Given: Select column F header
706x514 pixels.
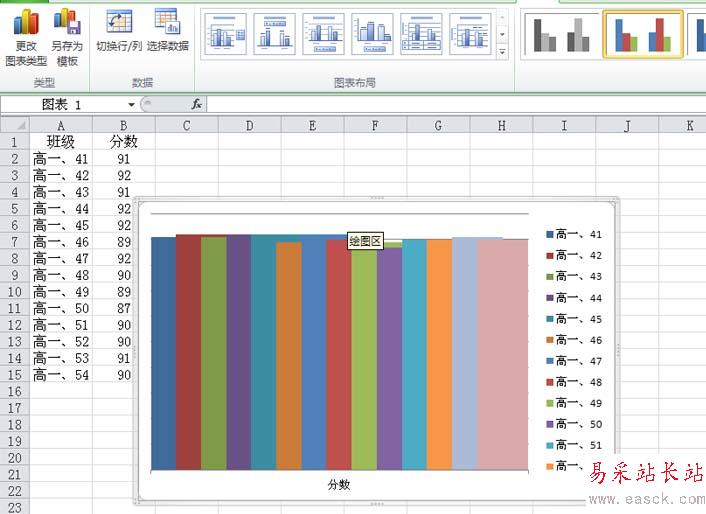Looking at the screenshot, I should (375, 125).
